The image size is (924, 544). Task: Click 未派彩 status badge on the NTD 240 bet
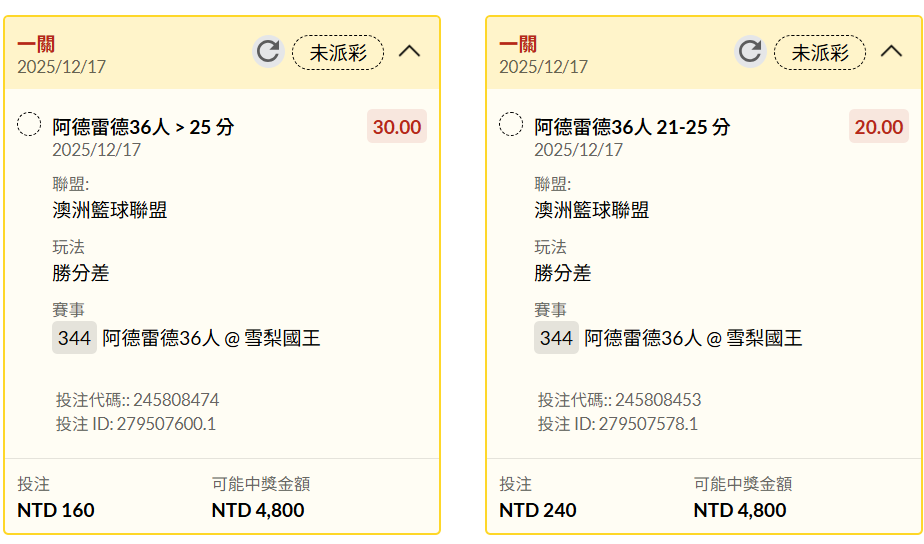pyautogui.click(x=820, y=53)
